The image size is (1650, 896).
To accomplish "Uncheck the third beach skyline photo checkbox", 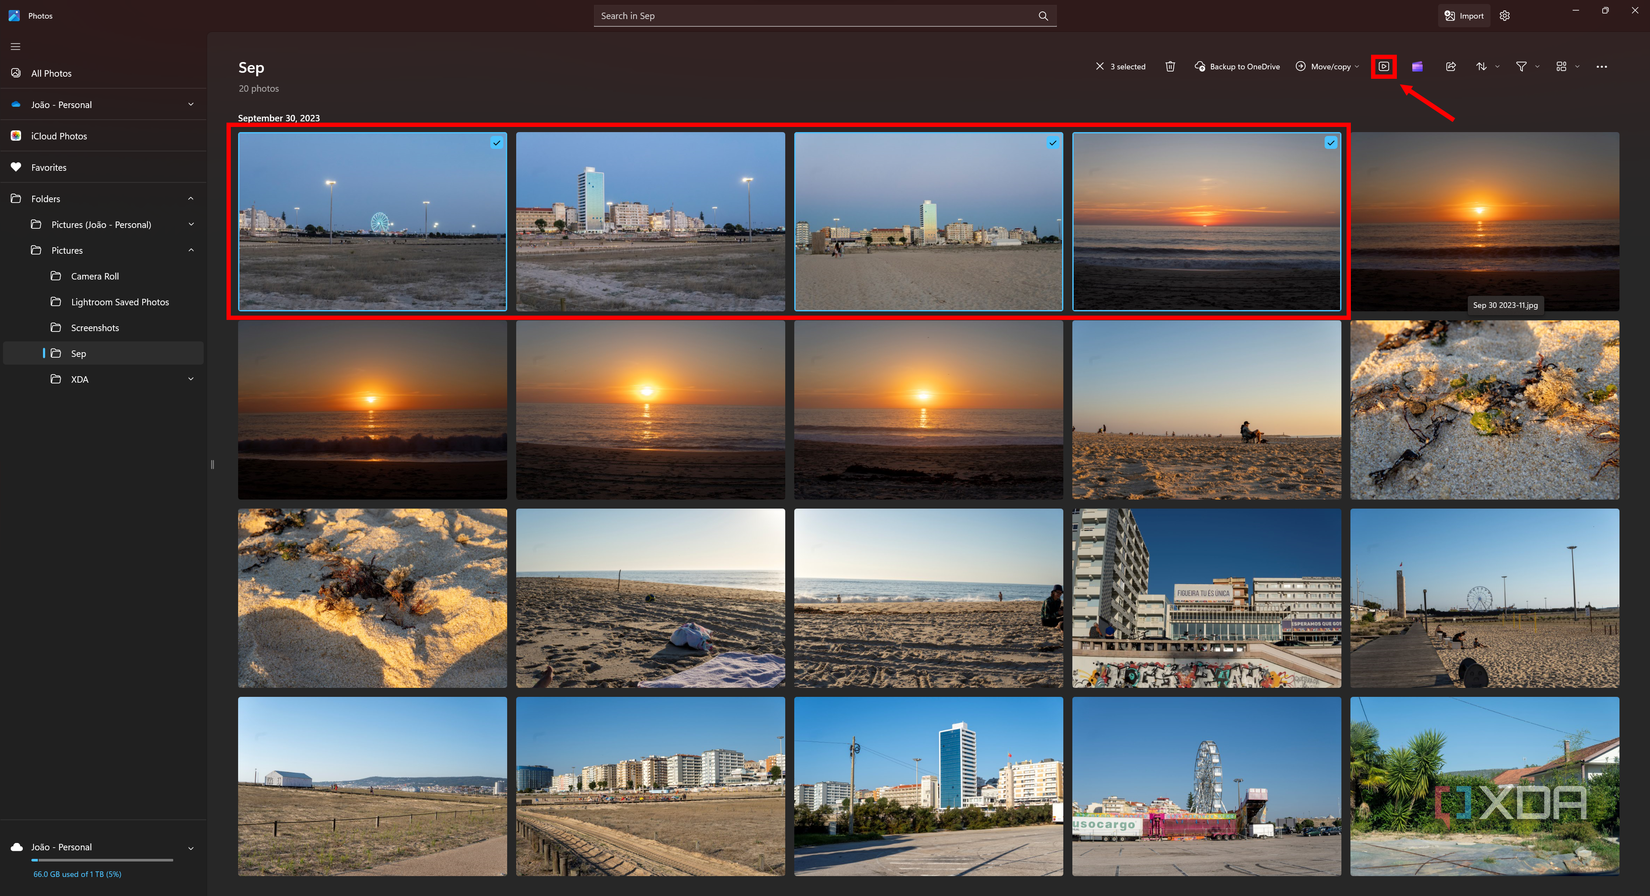I will click(x=1052, y=143).
